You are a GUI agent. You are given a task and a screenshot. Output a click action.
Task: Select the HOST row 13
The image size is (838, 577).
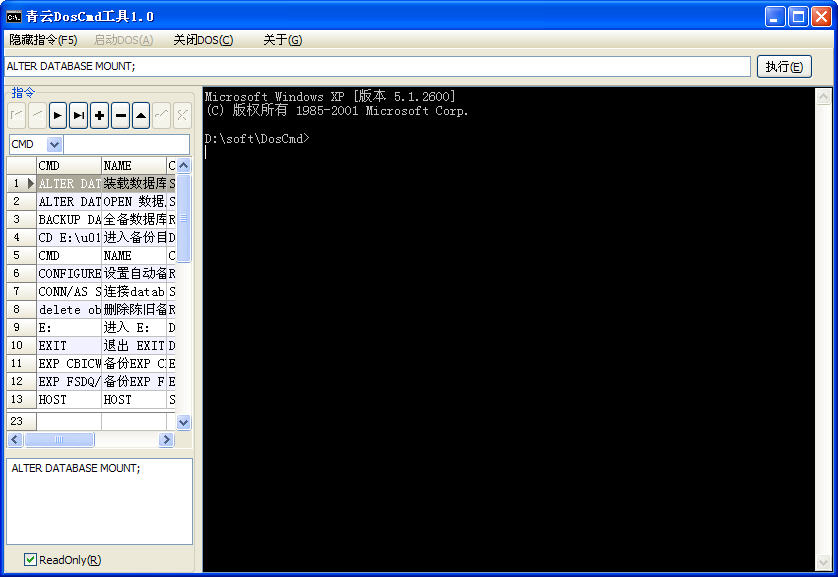click(x=91, y=400)
